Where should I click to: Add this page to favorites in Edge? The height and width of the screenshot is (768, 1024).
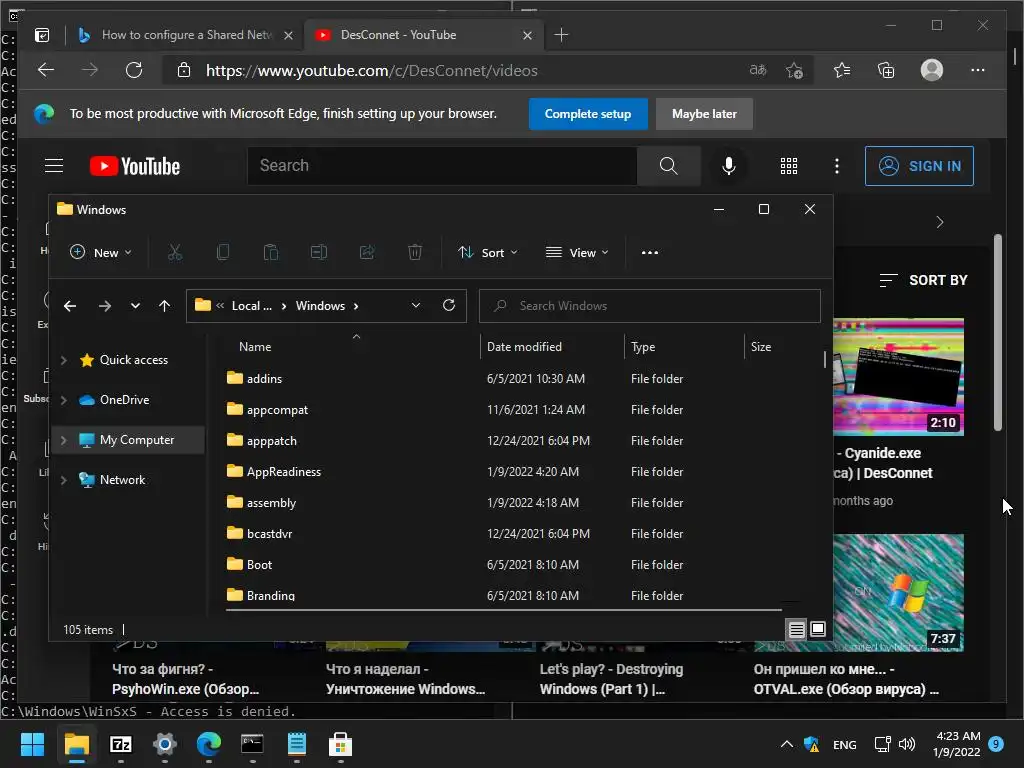click(794, 71)
